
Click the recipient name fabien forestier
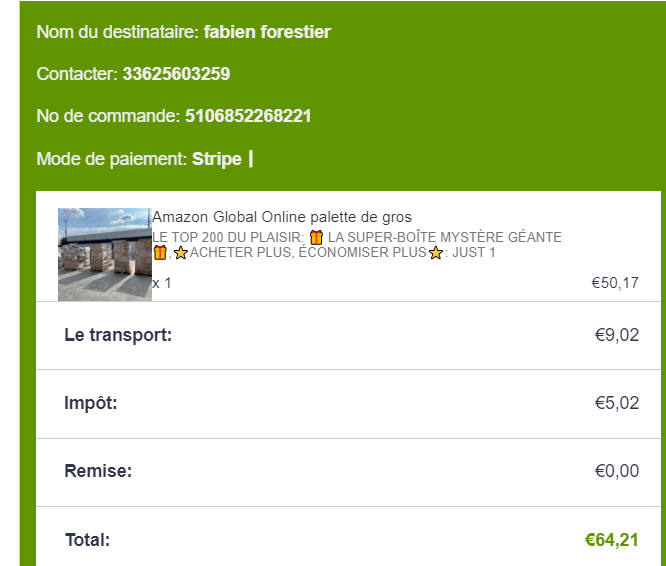(x=267, y=32)
